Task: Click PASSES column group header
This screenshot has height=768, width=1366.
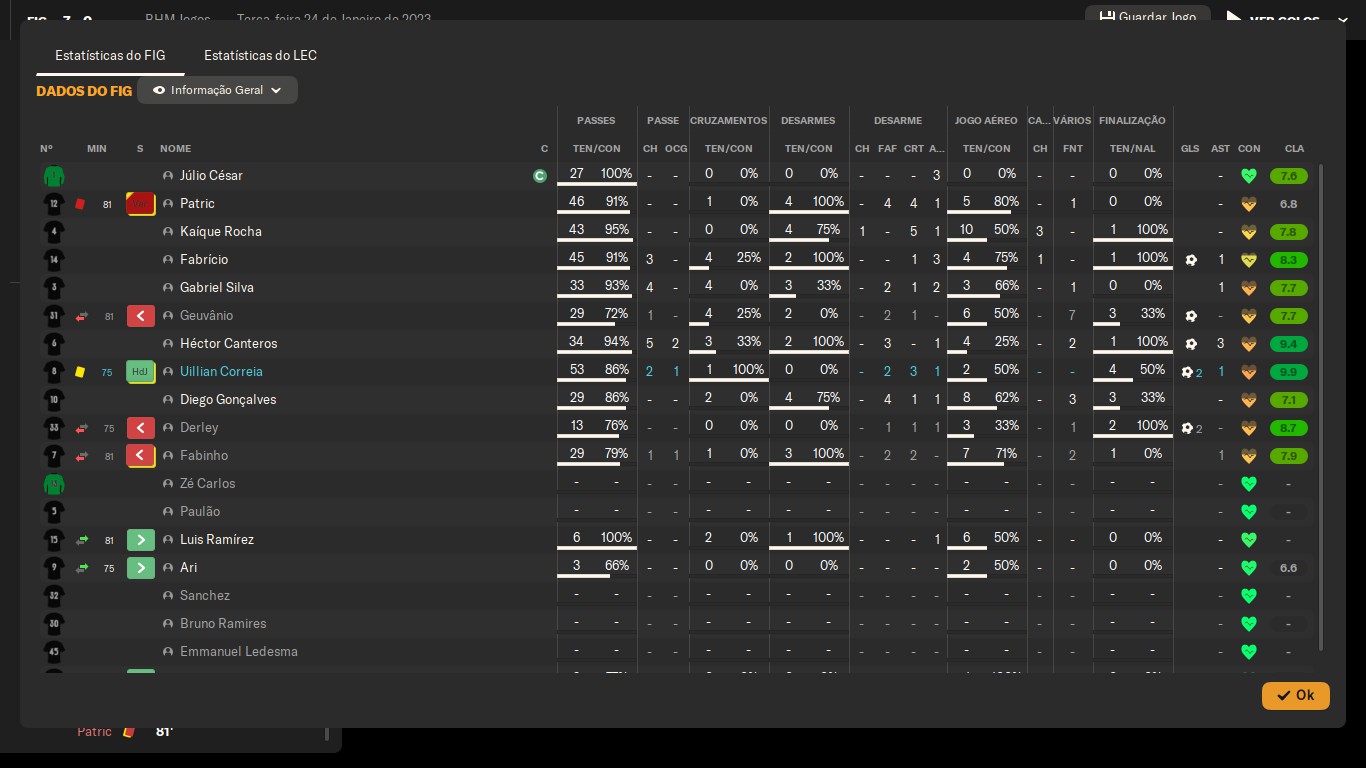Action: tap(596, 121)
